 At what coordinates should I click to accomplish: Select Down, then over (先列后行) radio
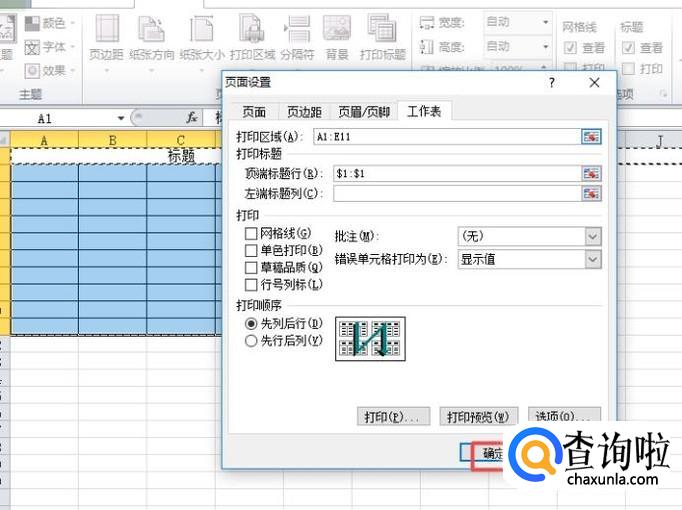pos(251,324)
